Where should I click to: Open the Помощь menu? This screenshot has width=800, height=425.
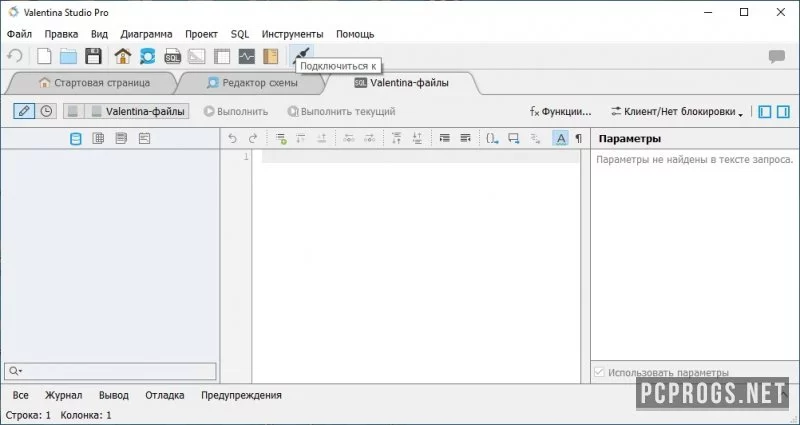(355, 34)
